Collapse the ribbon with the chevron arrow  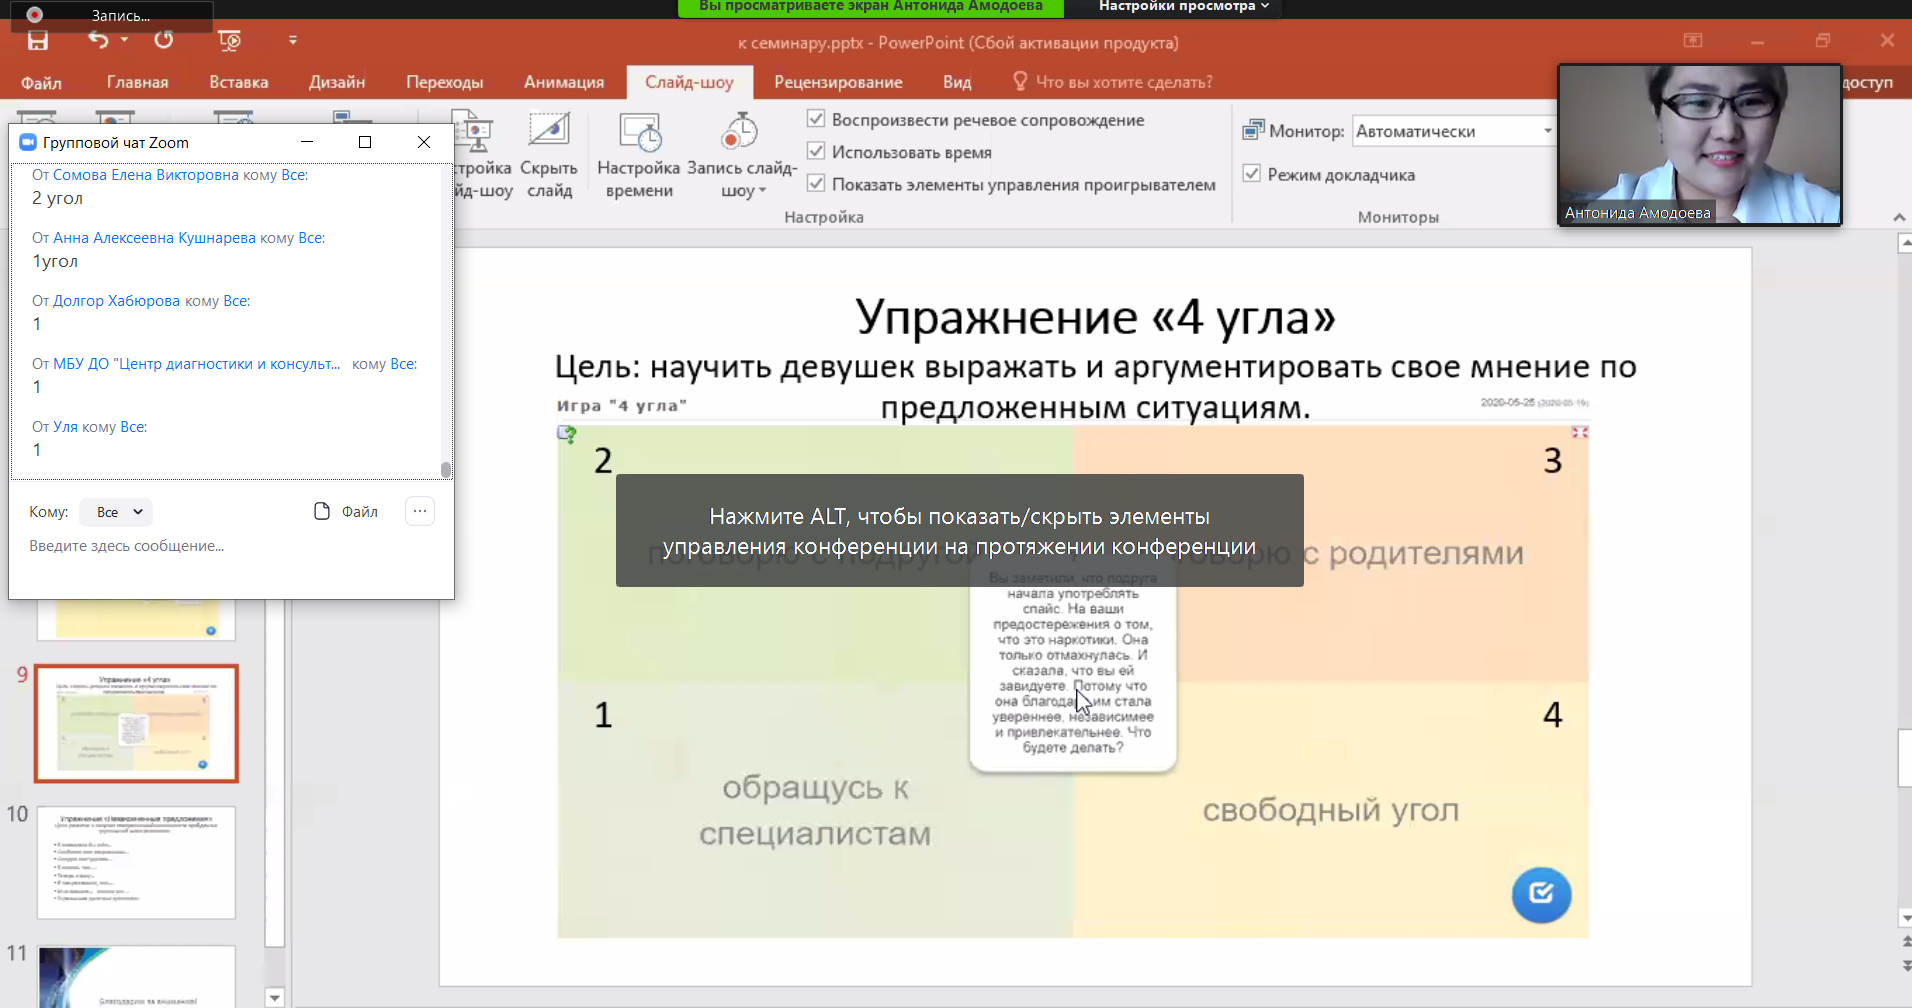coord(1899,217)
